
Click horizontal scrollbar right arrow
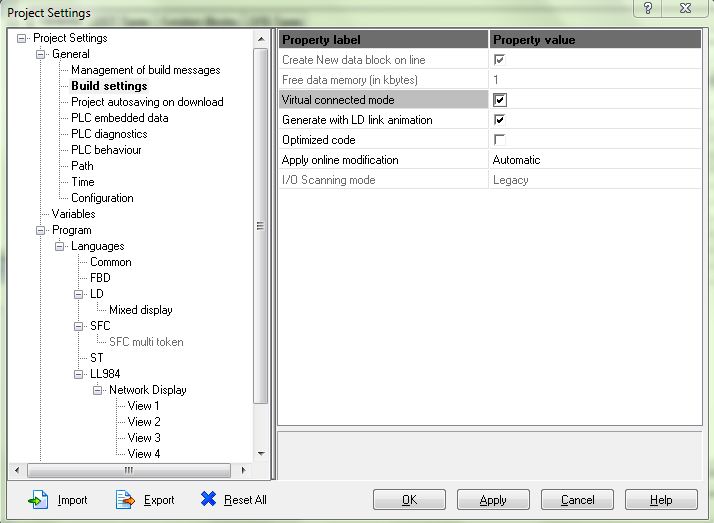point(244,470)
